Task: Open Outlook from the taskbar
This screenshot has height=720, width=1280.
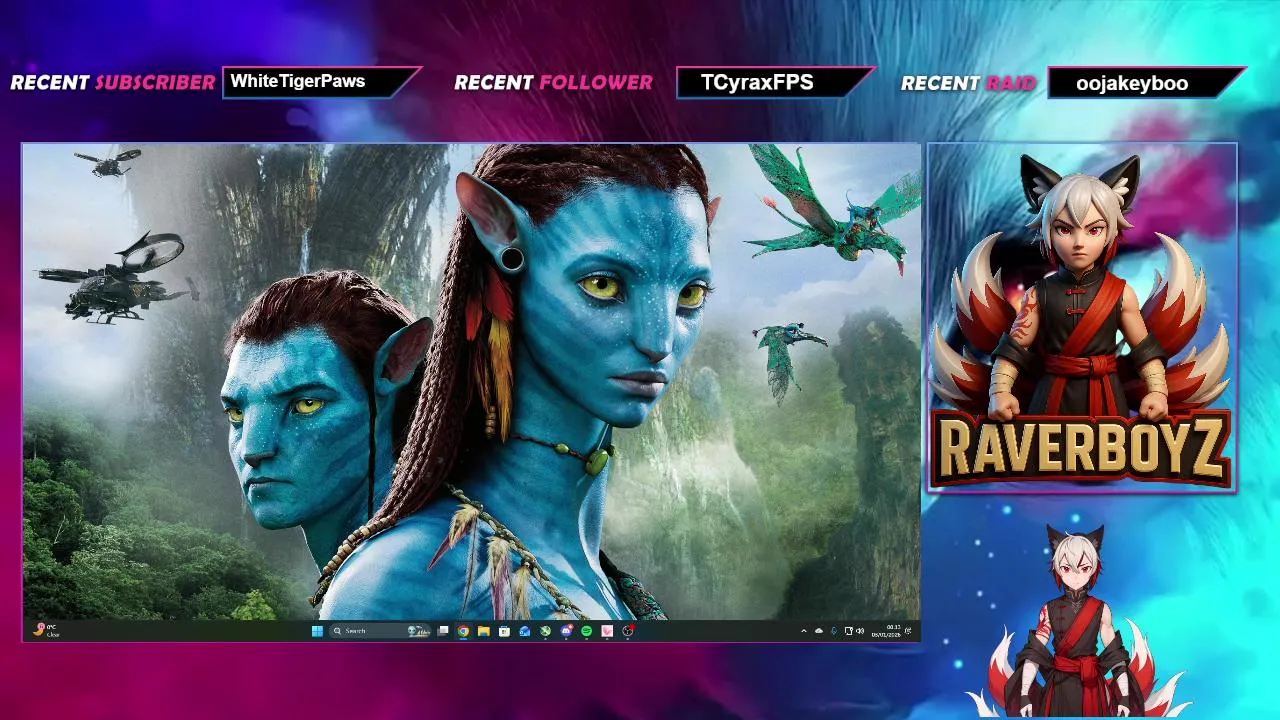Action: coord(525,631)
